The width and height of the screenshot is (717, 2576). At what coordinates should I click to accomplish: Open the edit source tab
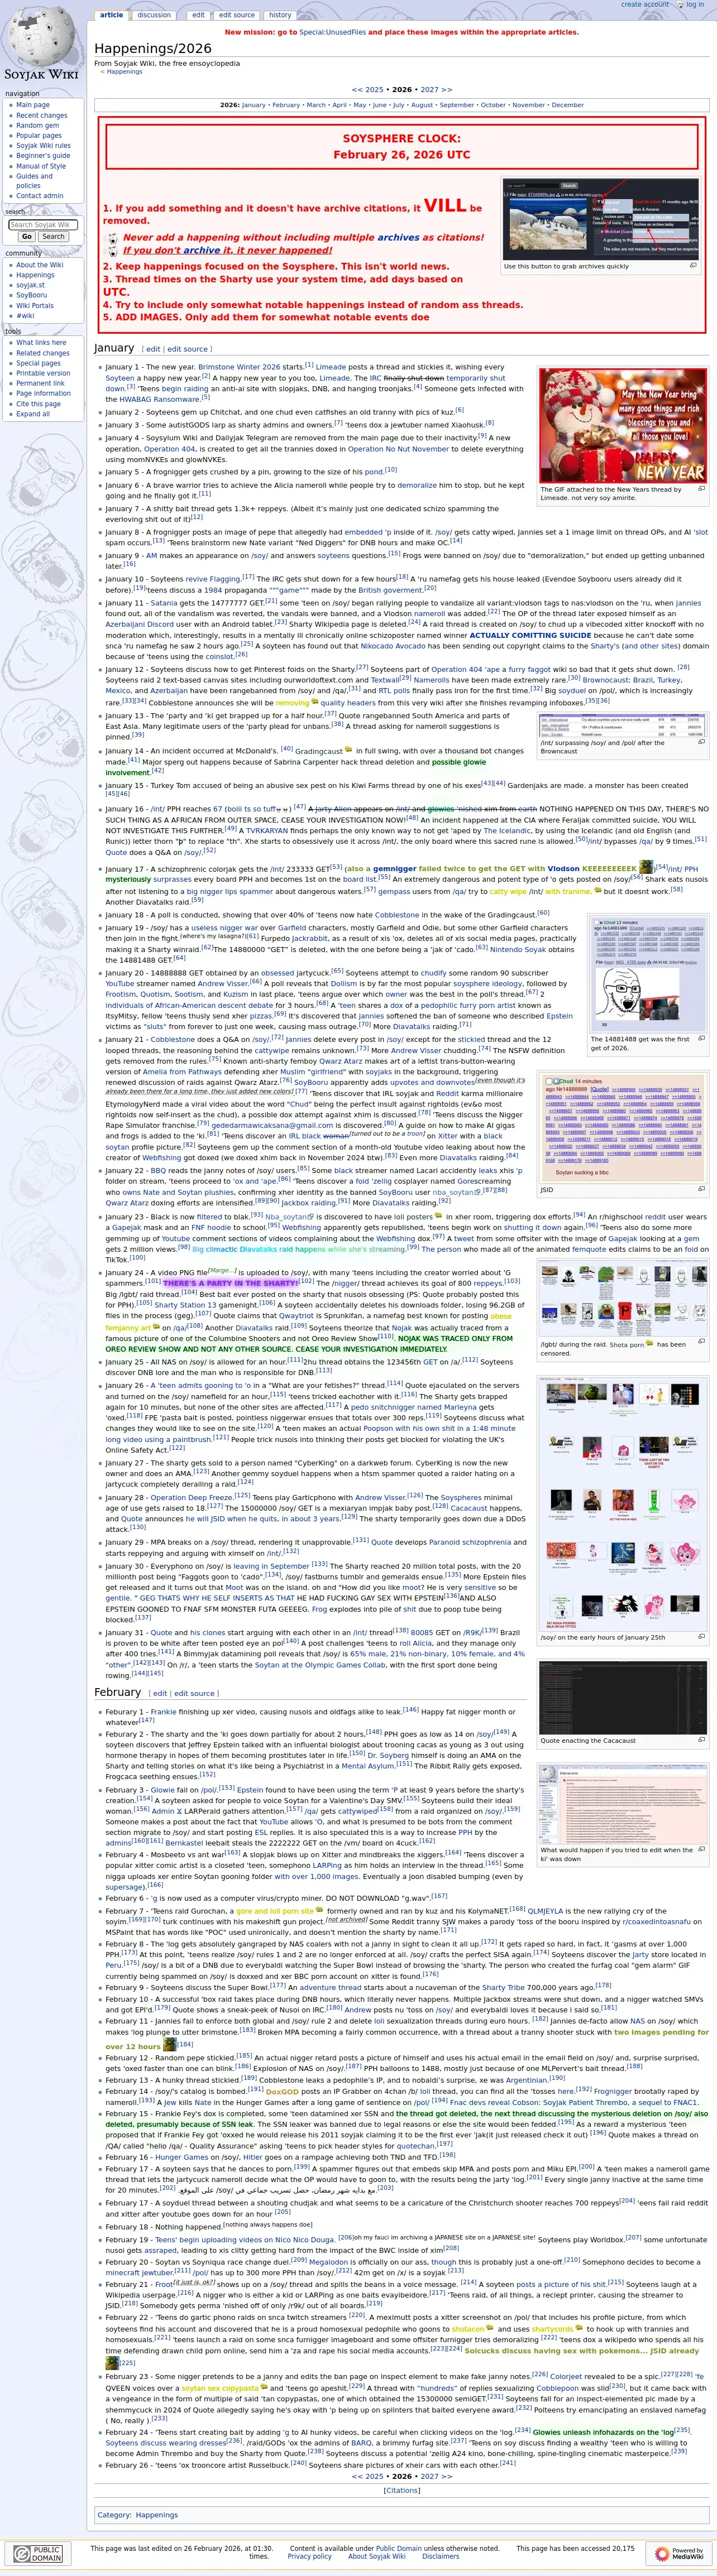pyautogui.click(x=237, y=15)
